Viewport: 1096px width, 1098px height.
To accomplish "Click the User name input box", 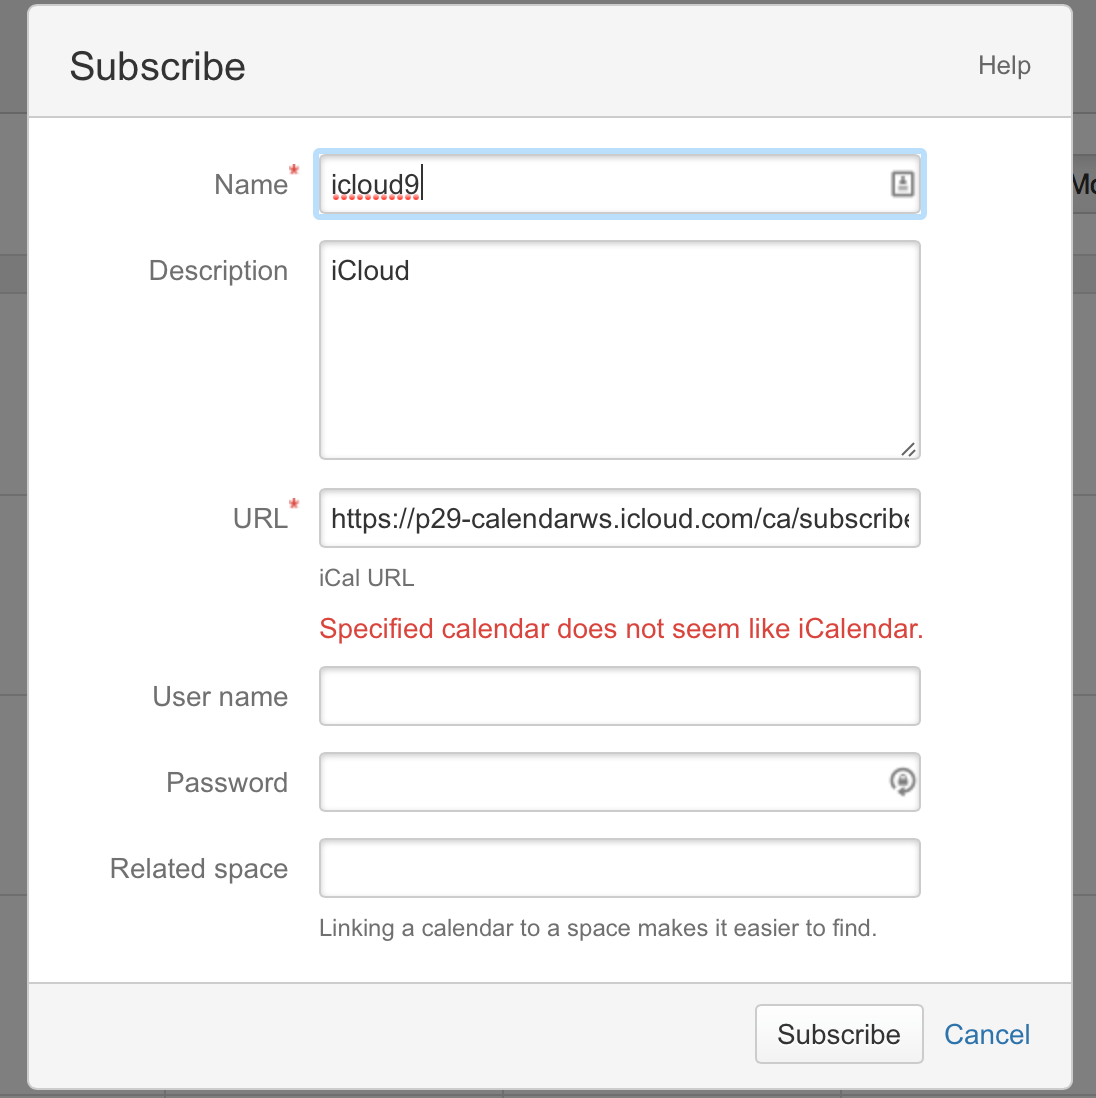I will pyautogui.click(x=619, y=696).
